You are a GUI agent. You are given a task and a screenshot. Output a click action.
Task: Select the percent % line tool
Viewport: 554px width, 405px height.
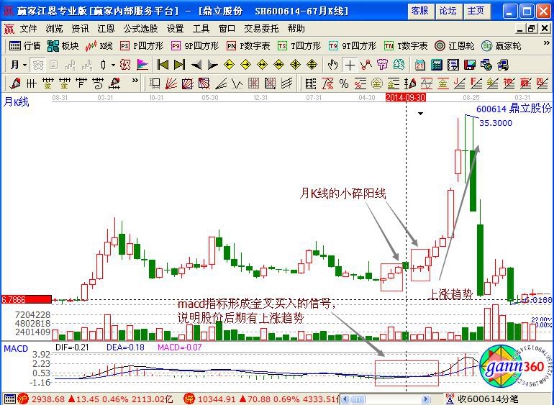click(x=343, y=84)
